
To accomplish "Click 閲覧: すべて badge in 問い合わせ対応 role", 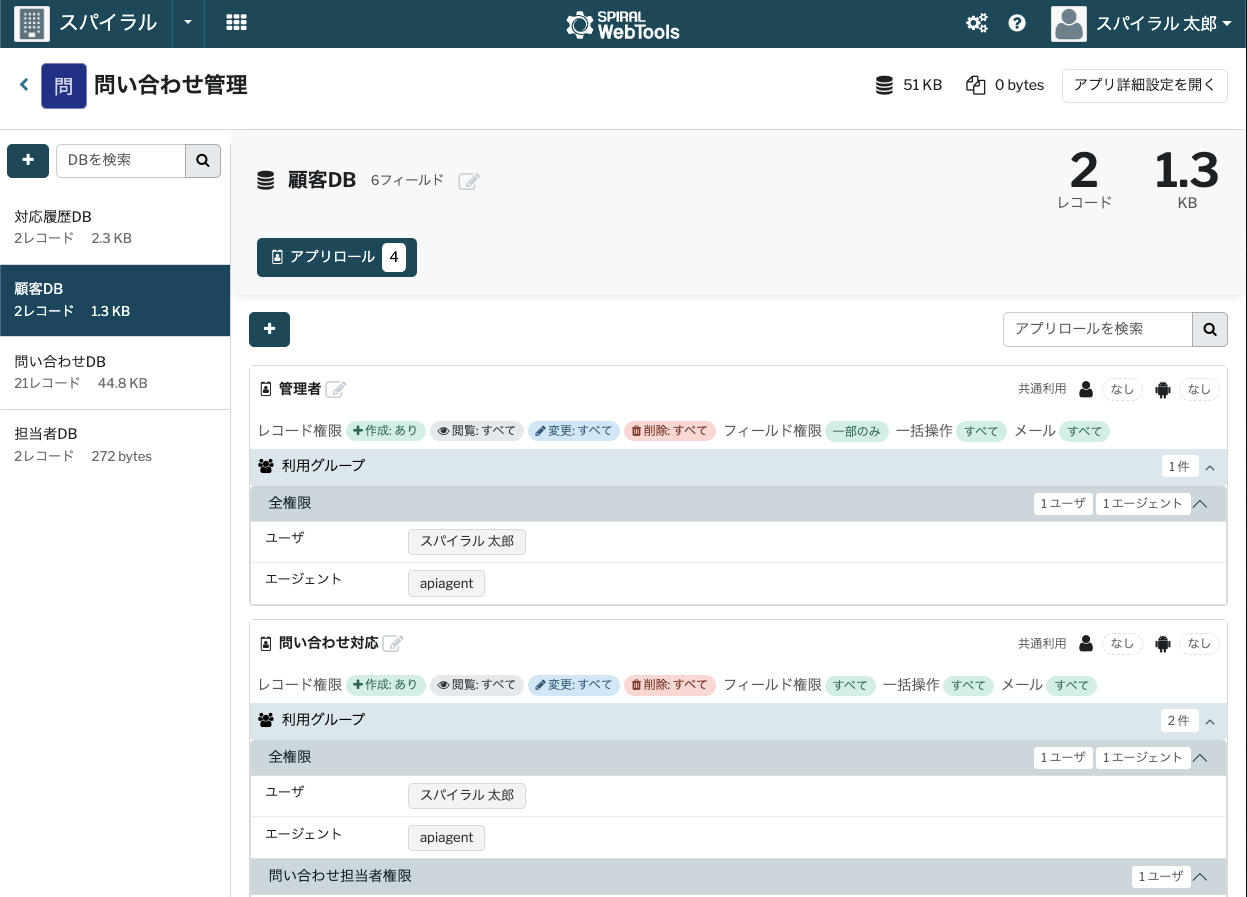I will 477,685.
